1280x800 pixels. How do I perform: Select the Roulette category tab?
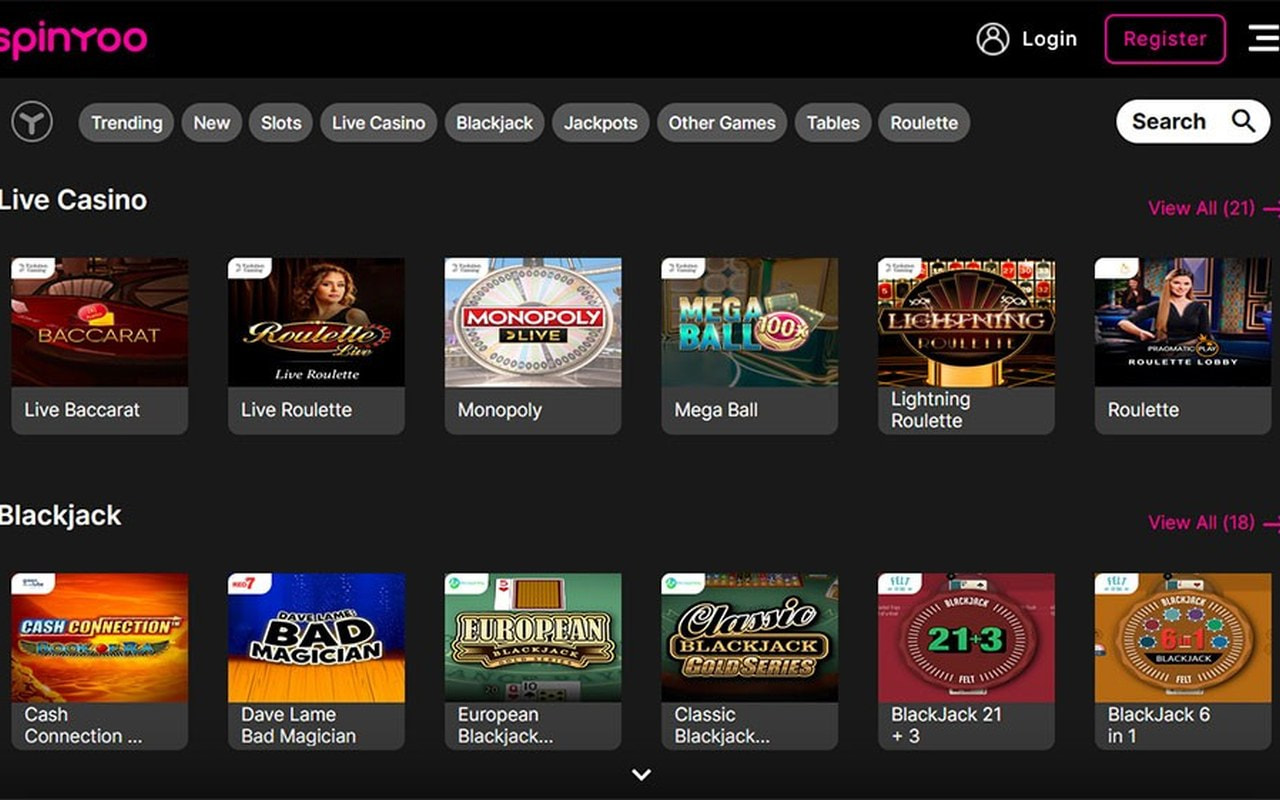click(924, 123)
